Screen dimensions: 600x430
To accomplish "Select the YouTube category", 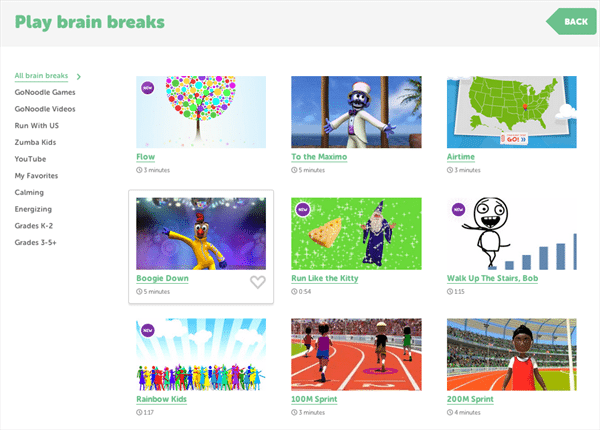I will coord(30,159).
